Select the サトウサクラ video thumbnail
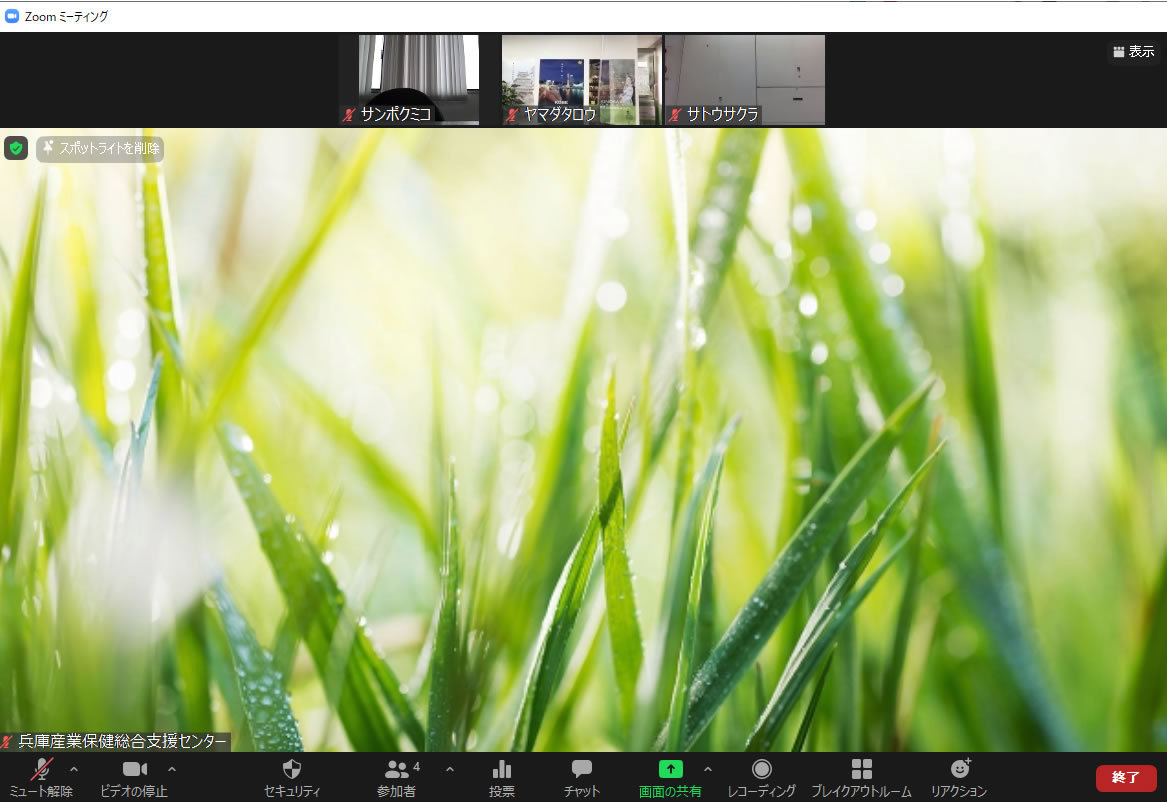The width and height of the screenshot is (1167, 802). point(744,80)
